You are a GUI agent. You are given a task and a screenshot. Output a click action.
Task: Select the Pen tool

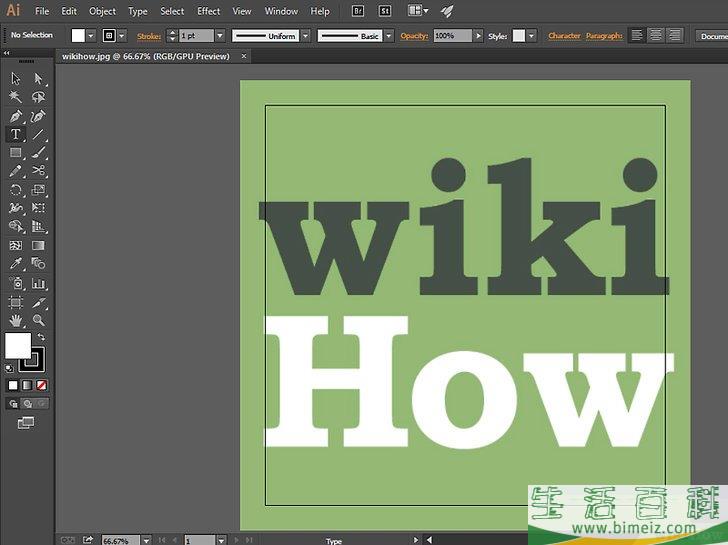[16, 116]
